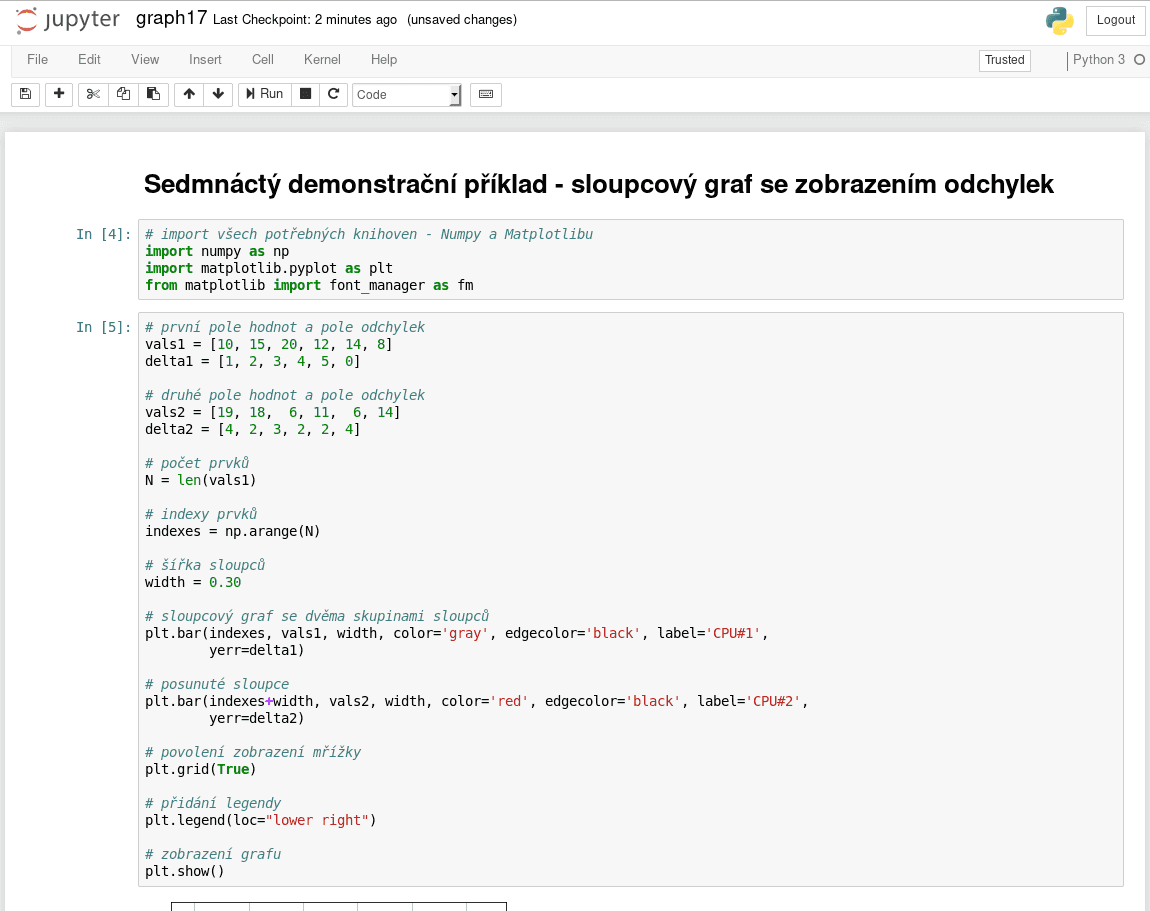Click the '# první pole hodnot' comment

click(x=285, y=328)
